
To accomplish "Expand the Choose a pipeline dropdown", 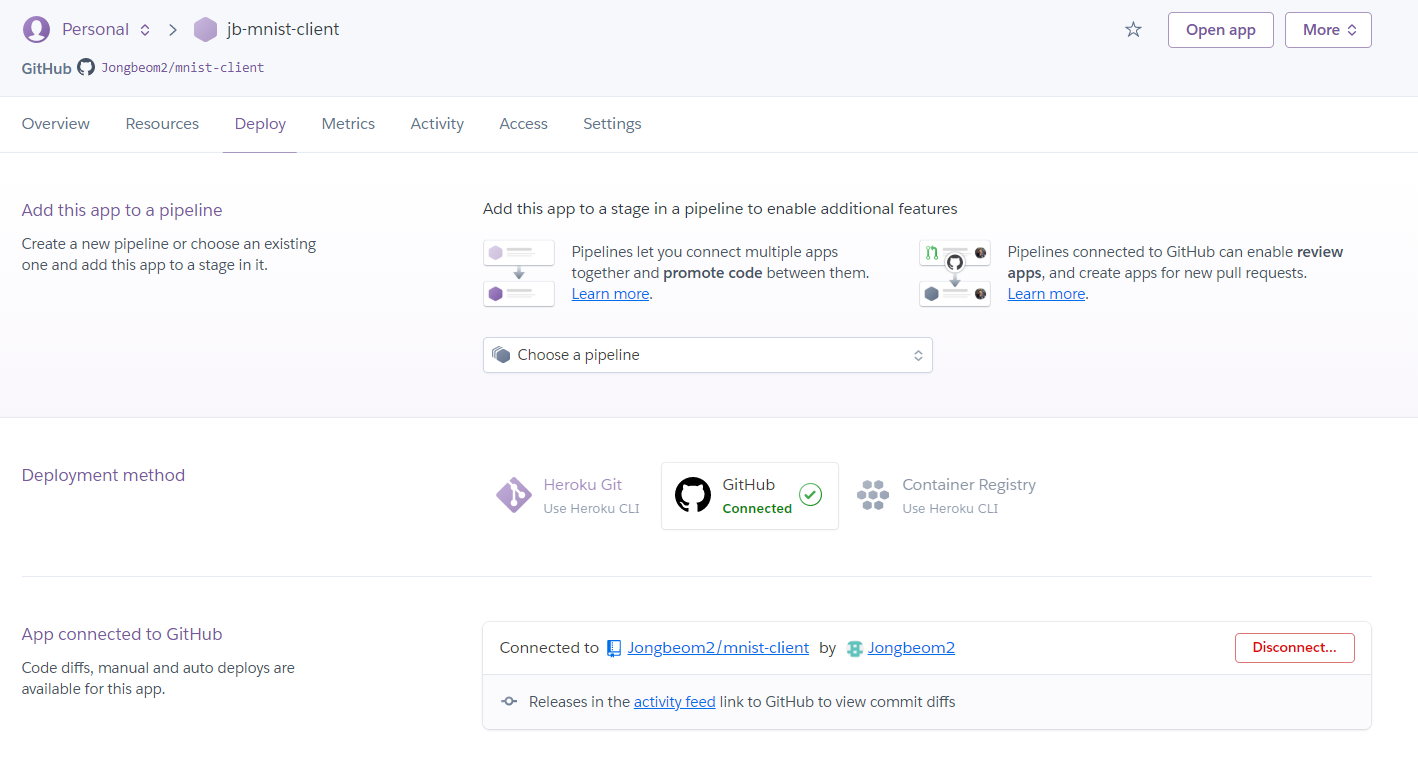I will click(x=708, y=355).
